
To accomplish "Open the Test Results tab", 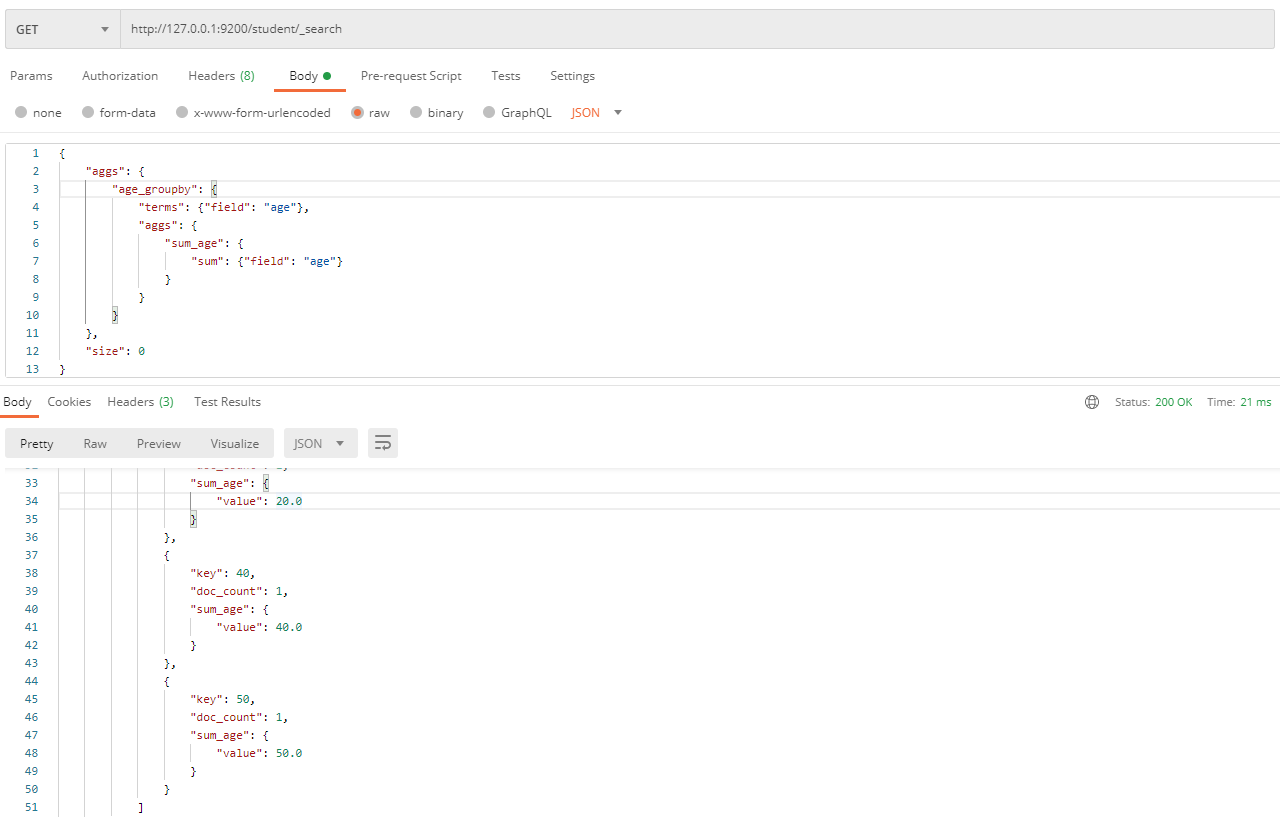I will (227, 402).
